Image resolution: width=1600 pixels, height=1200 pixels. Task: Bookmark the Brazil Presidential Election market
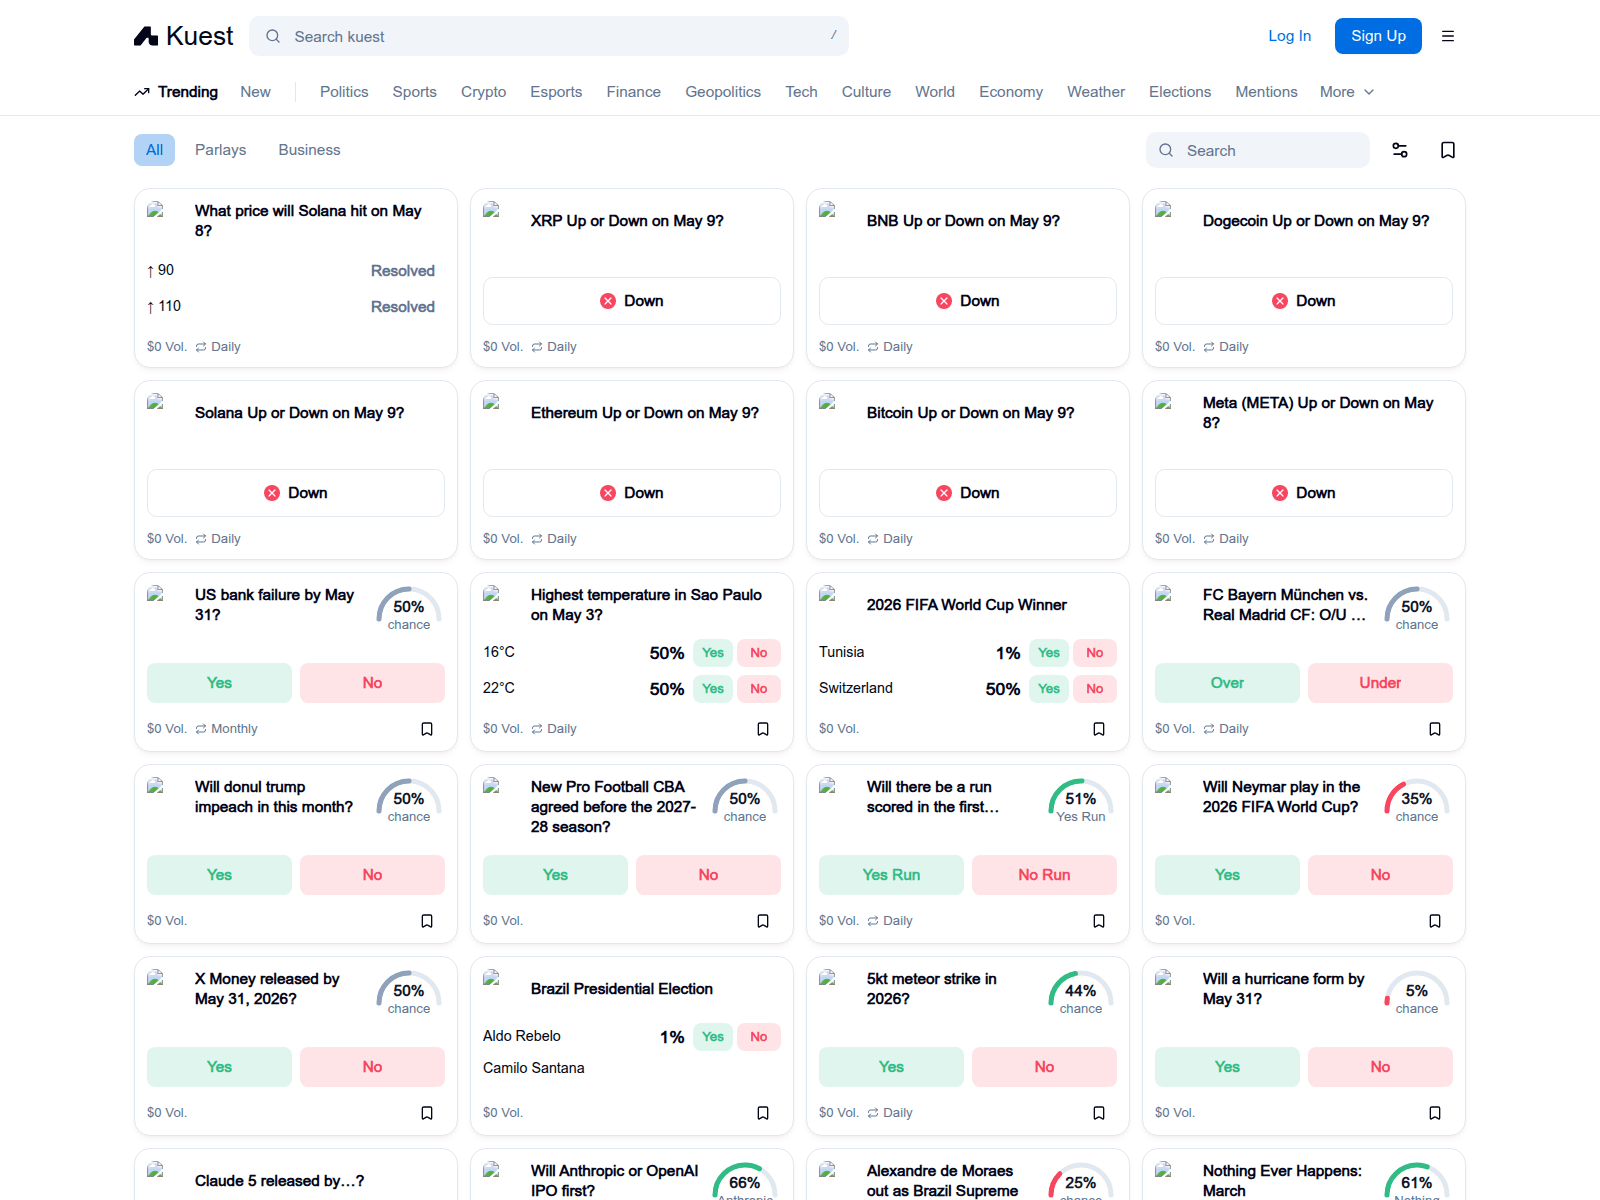point(763,1113)
